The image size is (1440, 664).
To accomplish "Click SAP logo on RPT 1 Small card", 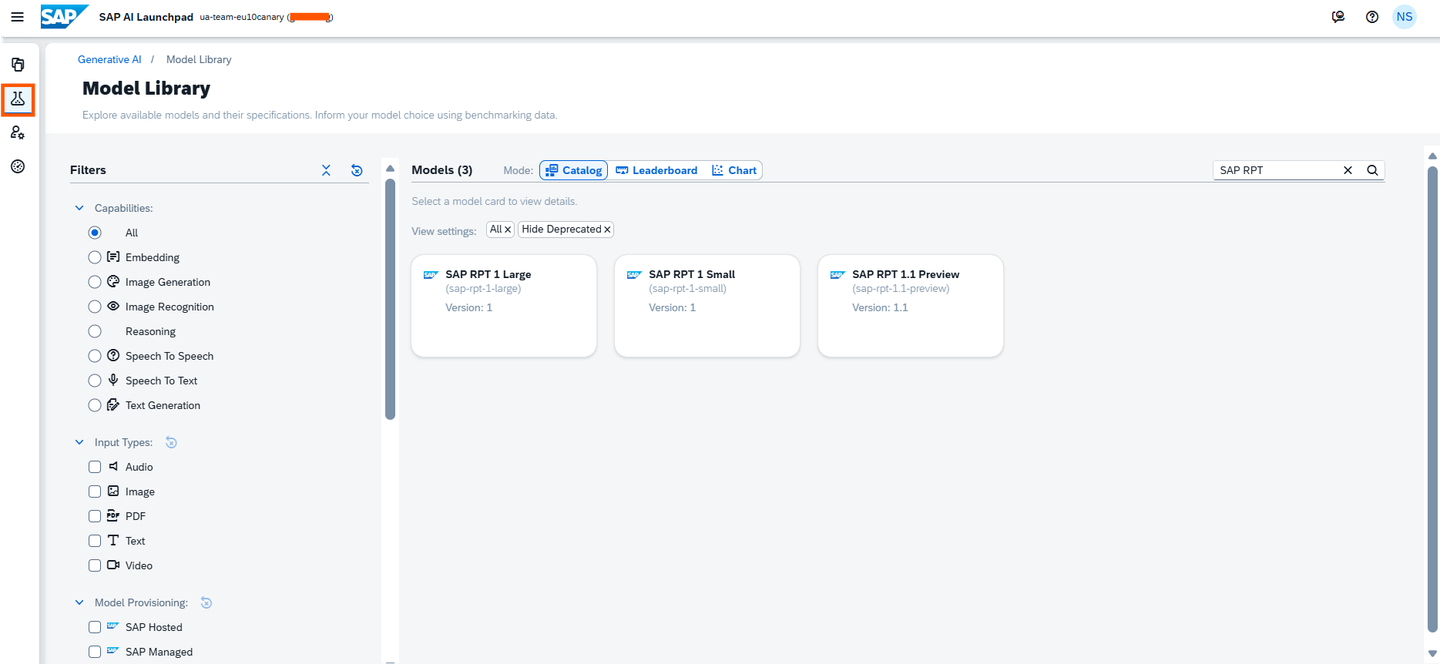I will coord(634,275).
